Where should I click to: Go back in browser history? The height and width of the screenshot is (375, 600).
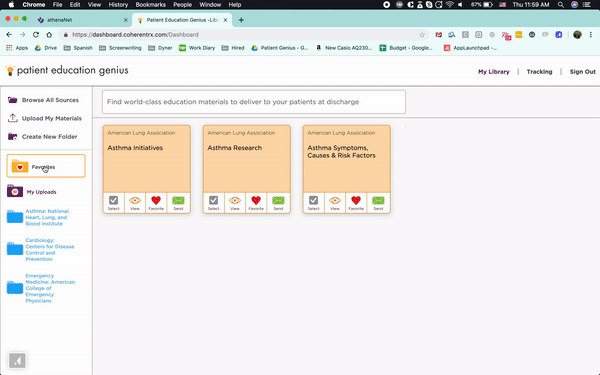pyautogui.click(x=9, y=34)
